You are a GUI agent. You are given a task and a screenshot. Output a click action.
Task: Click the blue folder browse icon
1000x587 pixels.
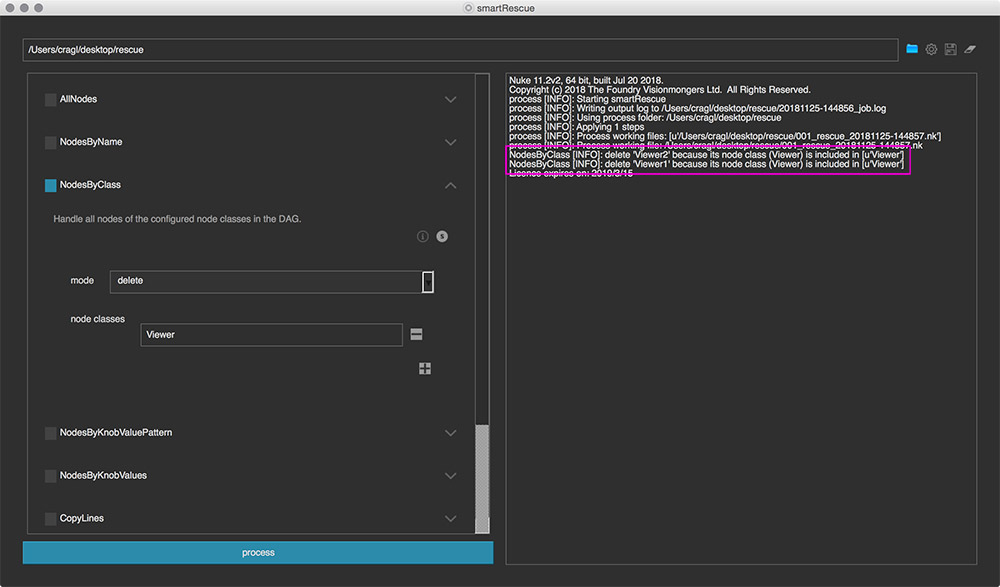tap(912, 49)
